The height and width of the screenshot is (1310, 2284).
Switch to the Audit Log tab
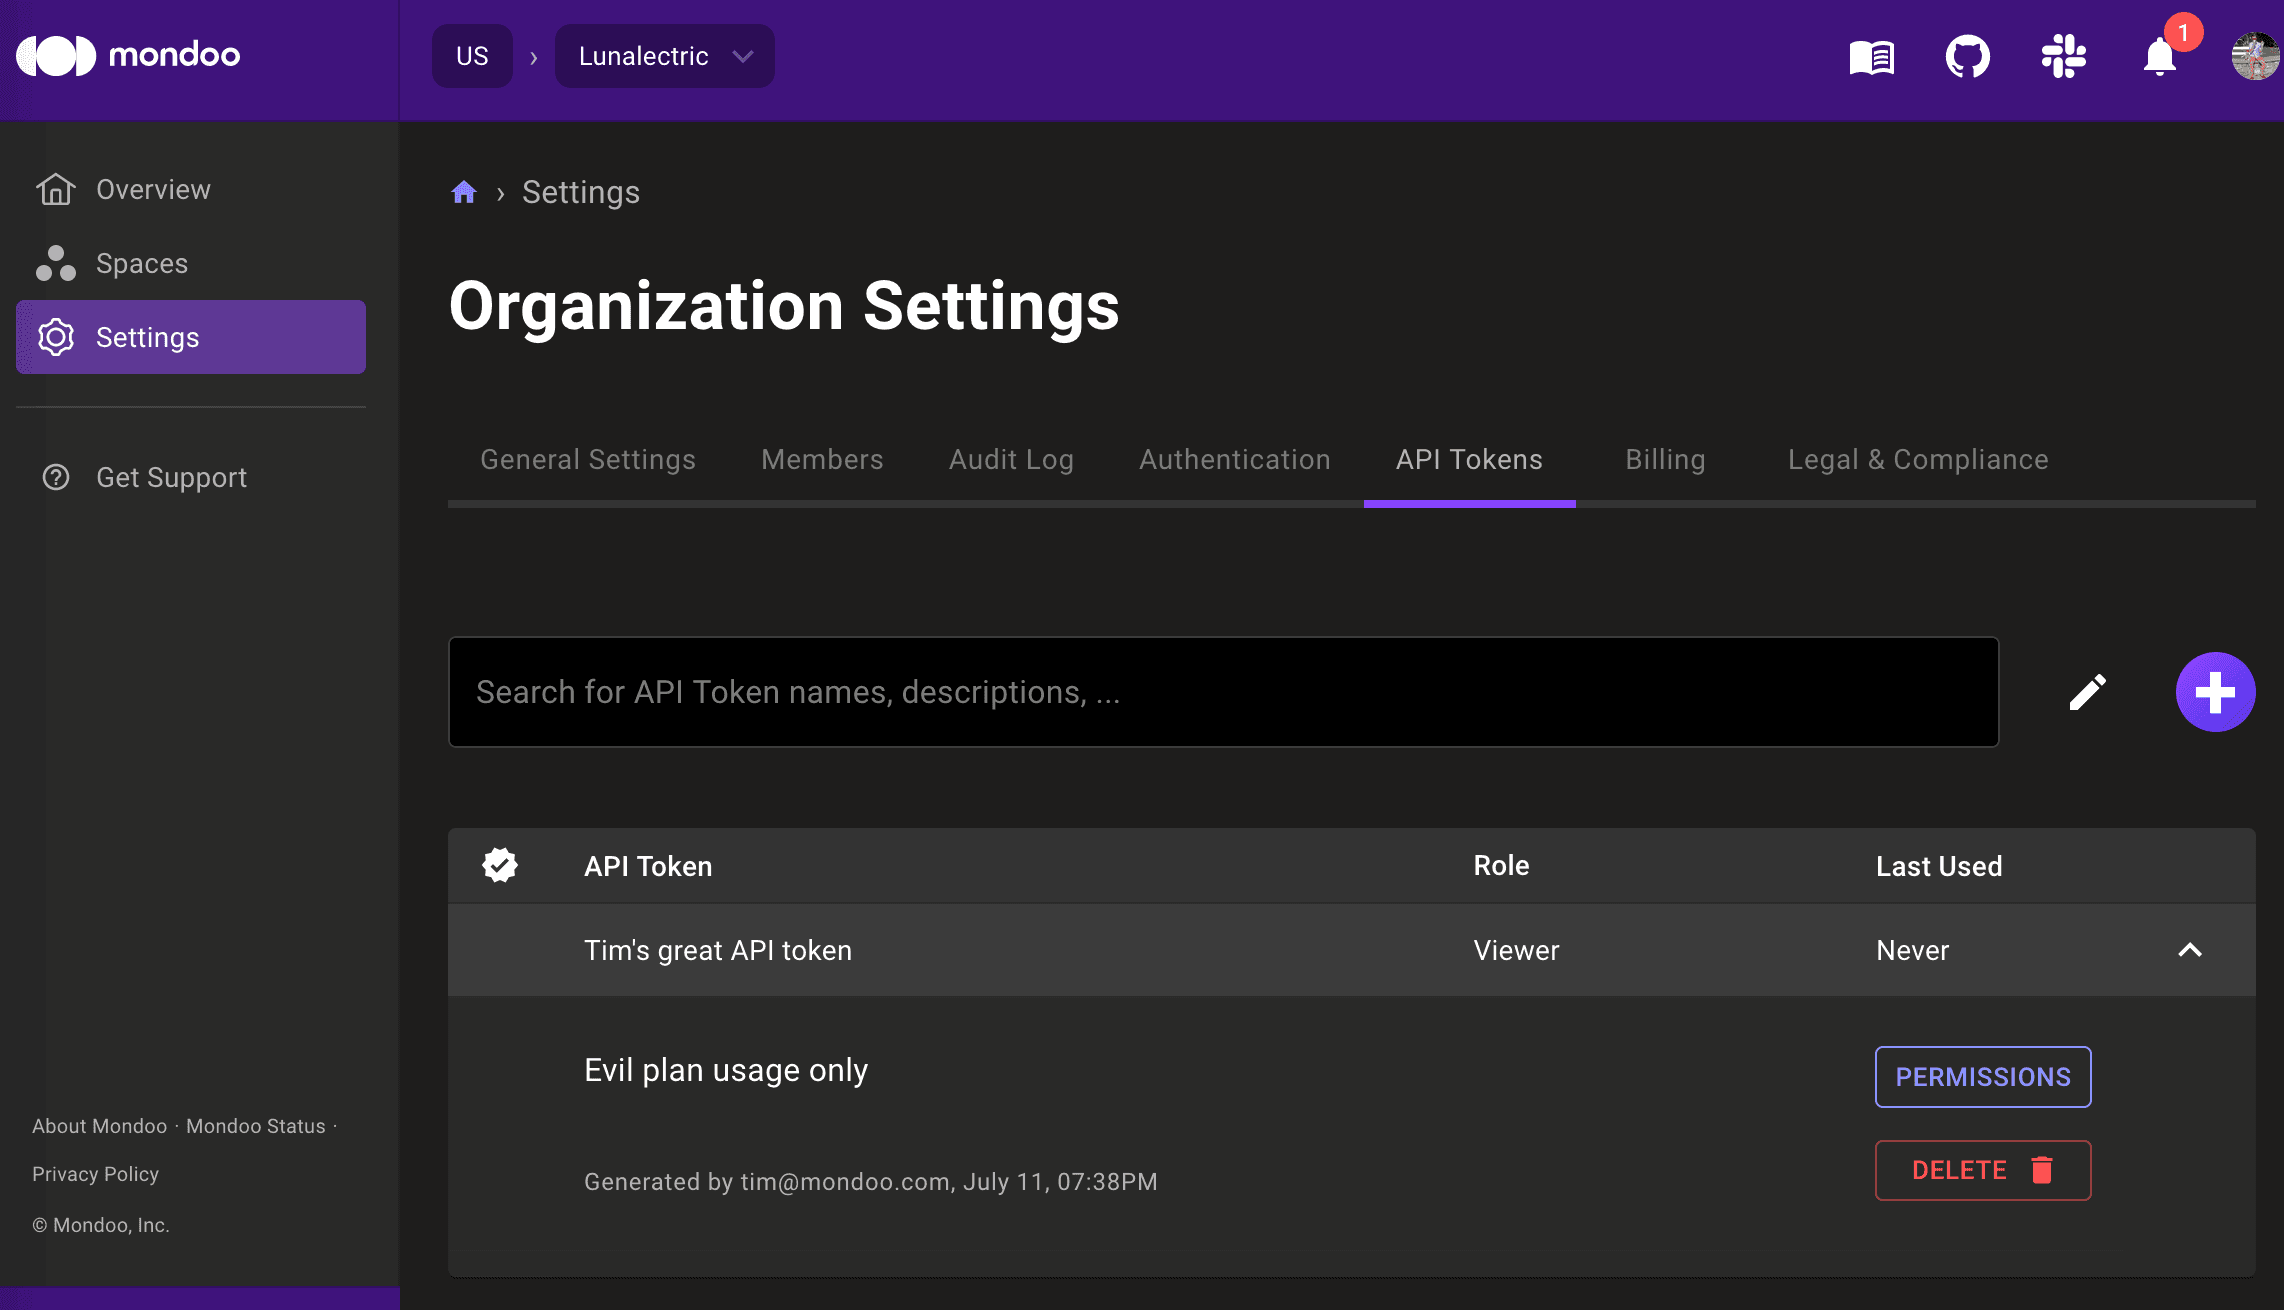1011,459
